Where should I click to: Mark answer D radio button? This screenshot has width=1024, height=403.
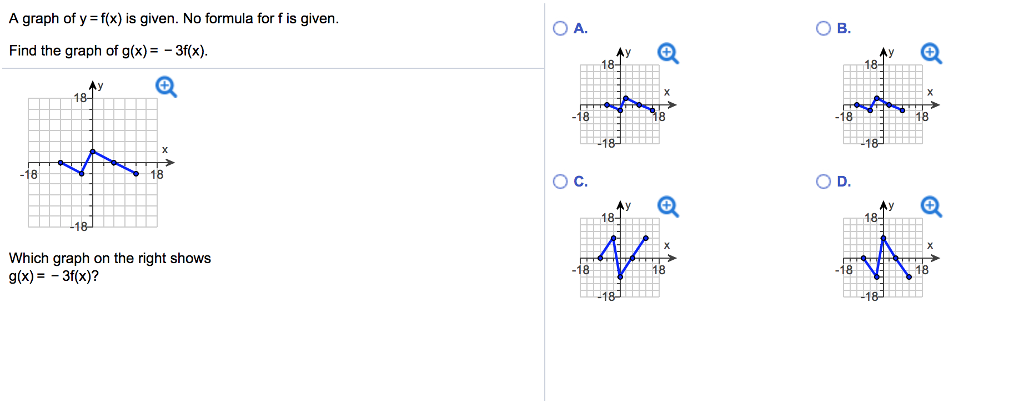[x=824, y=182]
